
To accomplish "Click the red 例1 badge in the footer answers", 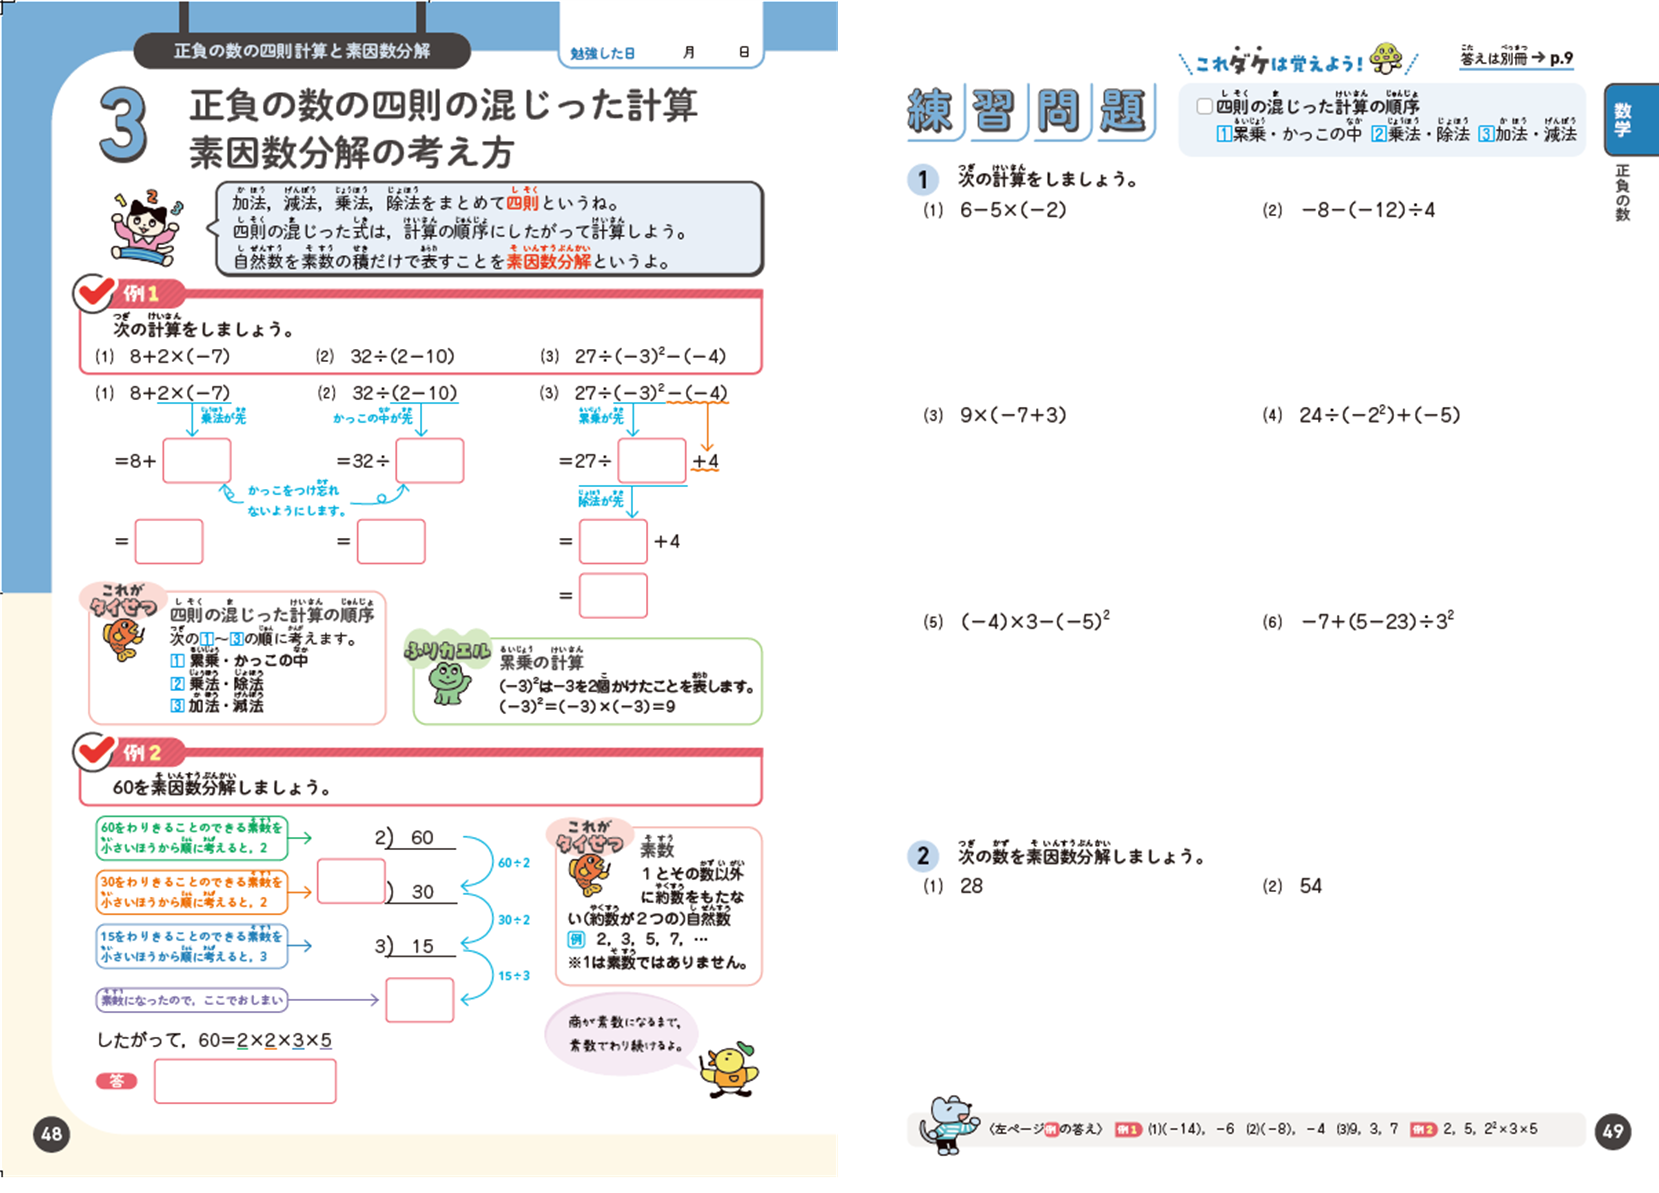I will click(x=1128, y=1129).
